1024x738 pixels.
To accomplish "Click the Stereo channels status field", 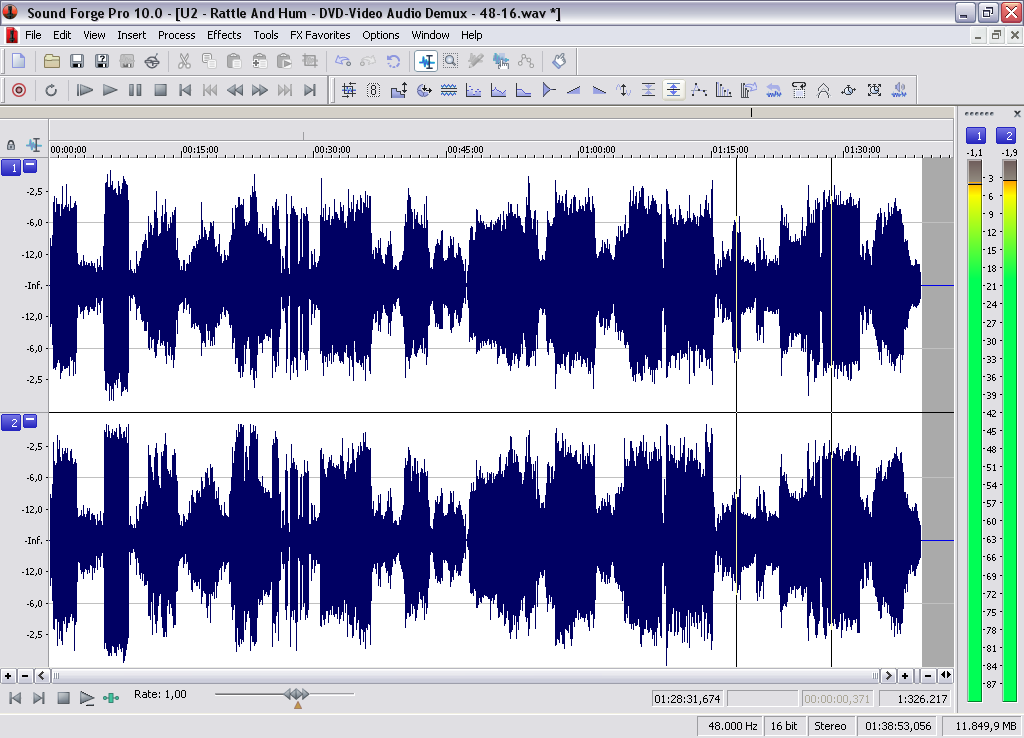I will (830, 726).
